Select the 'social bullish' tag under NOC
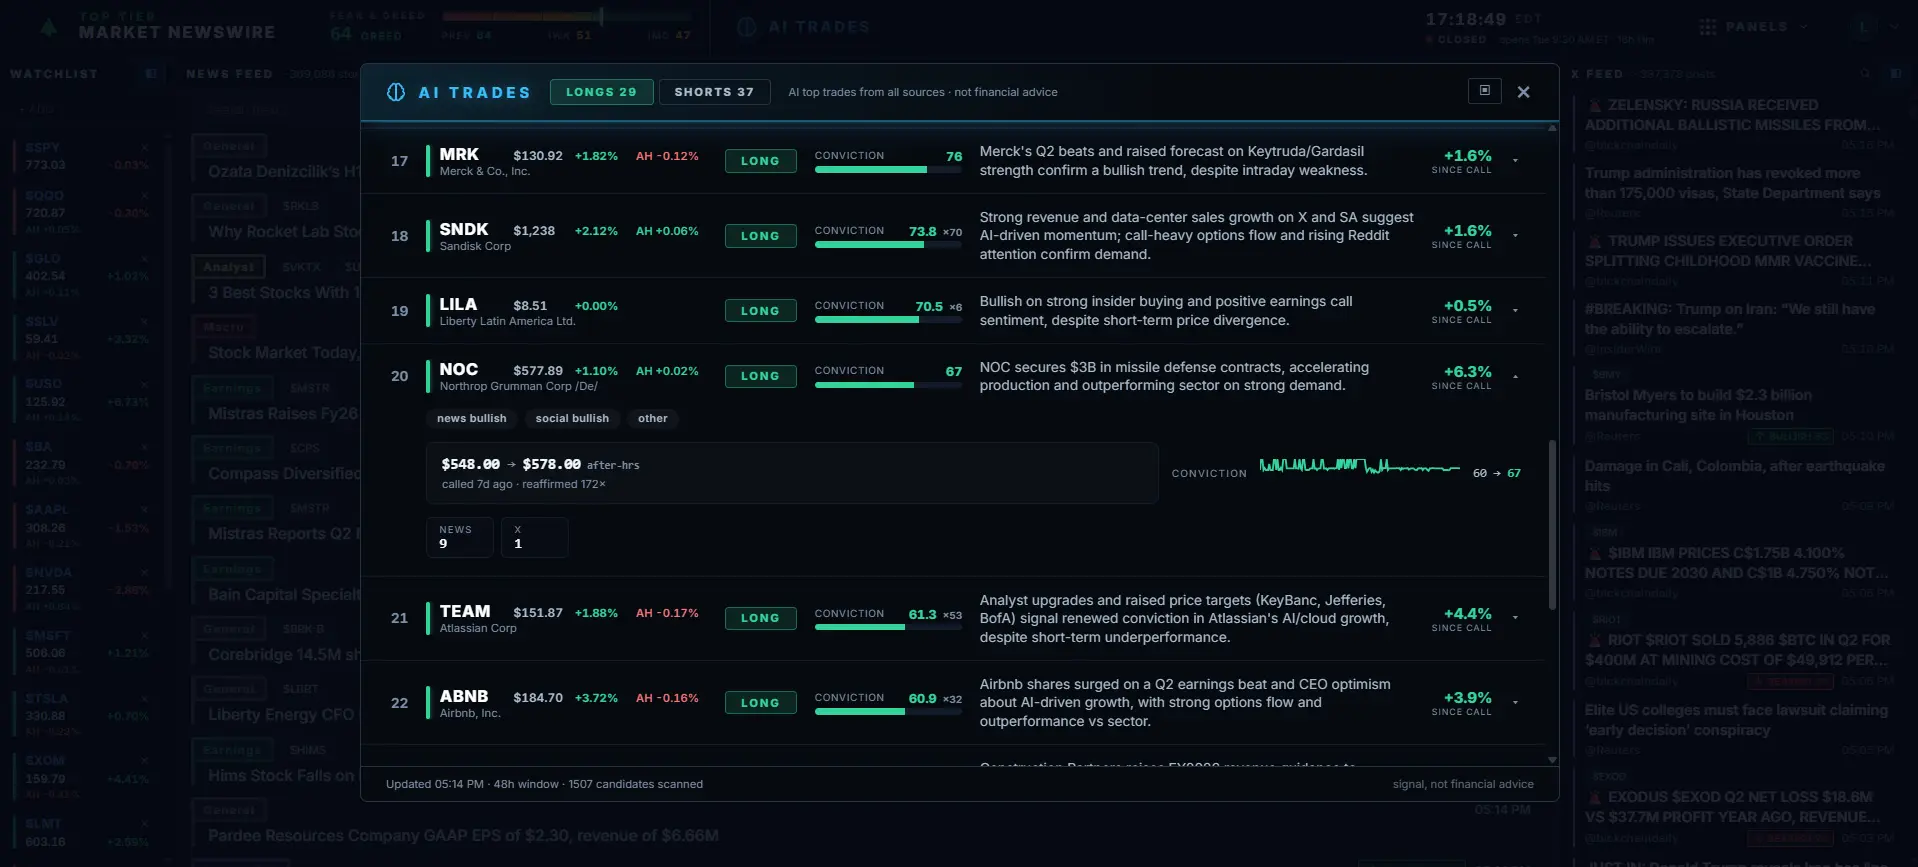 pyautogui.click(x=572, y=419)
